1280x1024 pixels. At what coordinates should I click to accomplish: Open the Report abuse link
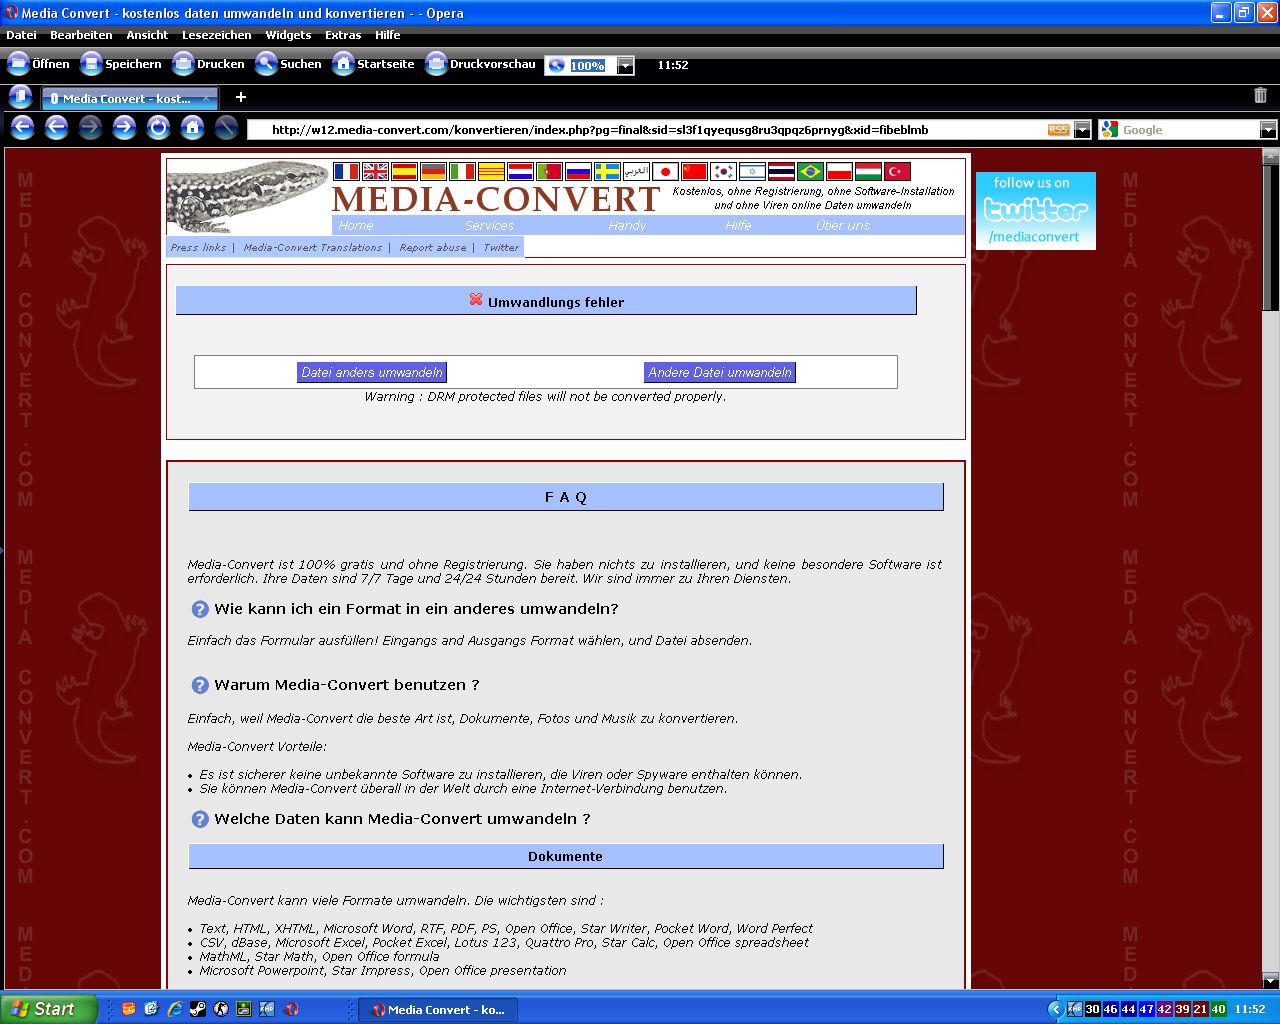[x=433, y=247]
